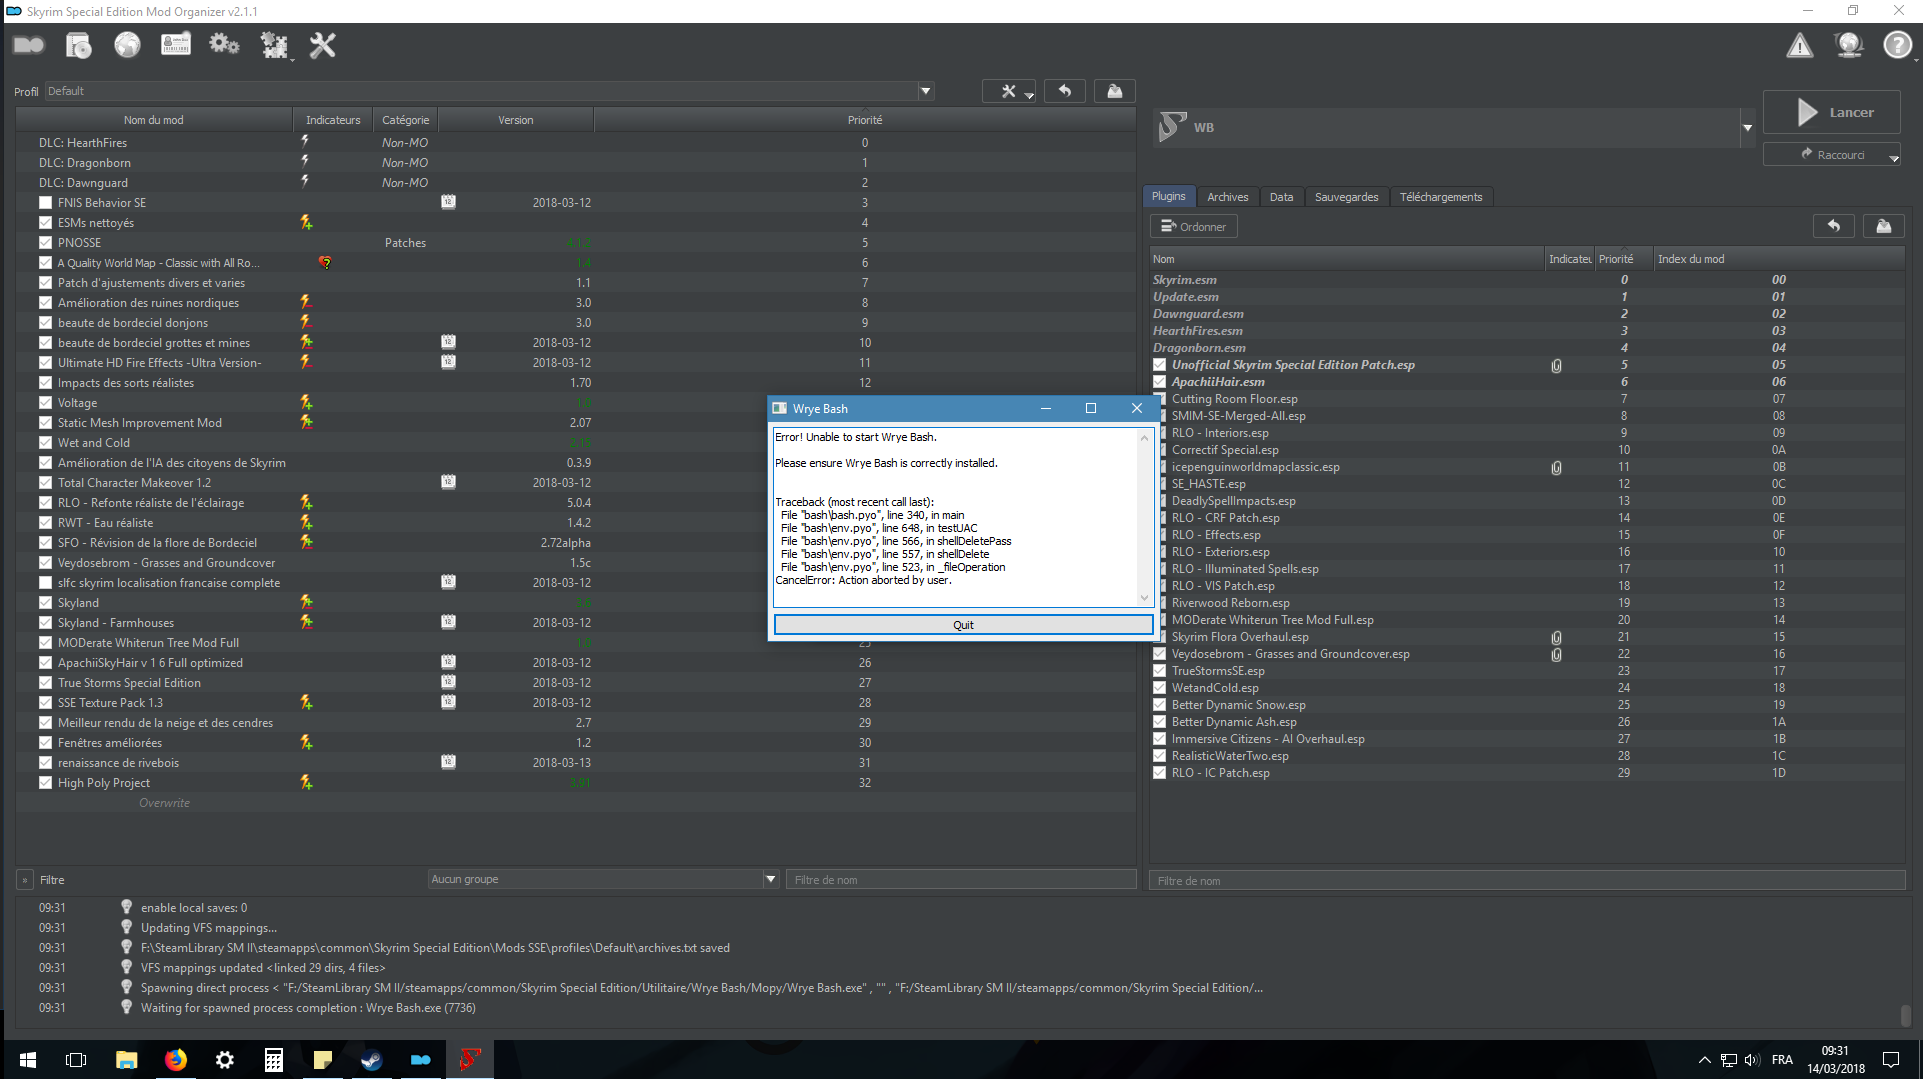Screen dimensions: 1923x1079
Task: Click the note flag icon of A Quality World Map
Action: pos(325,262)
